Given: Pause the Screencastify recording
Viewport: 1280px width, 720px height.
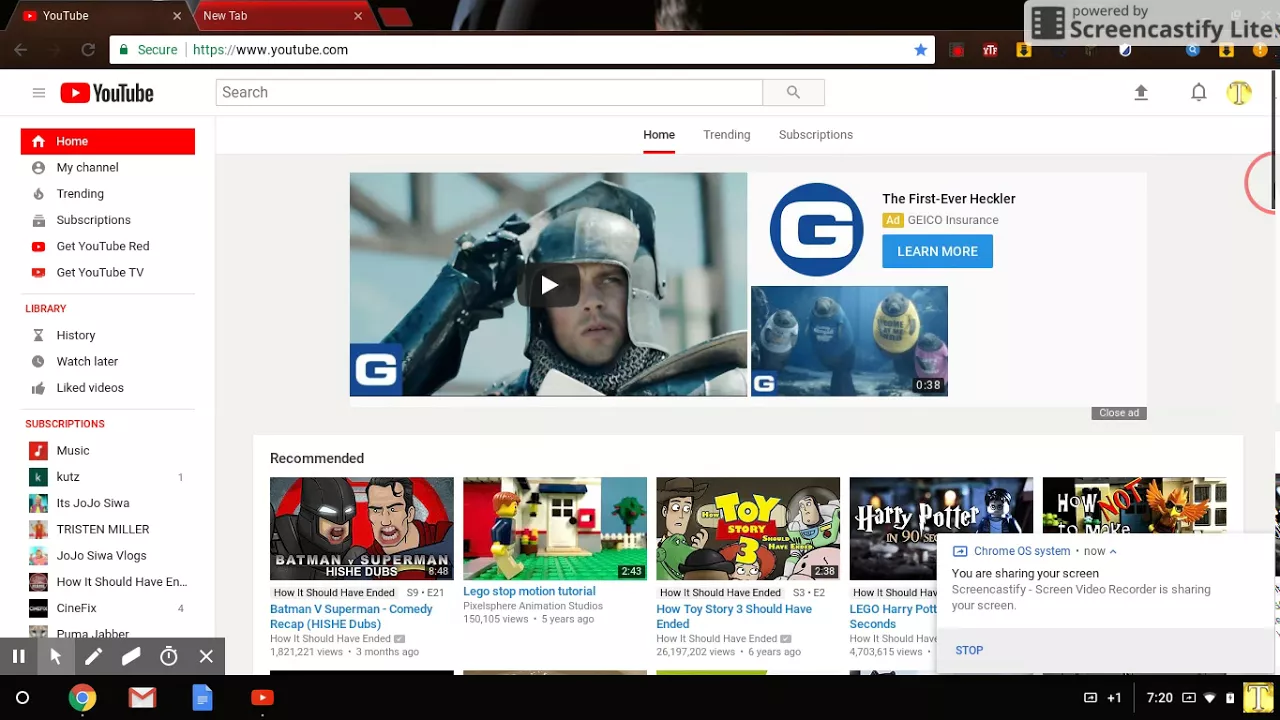Looking at the screenshot, I should [18, 656].
